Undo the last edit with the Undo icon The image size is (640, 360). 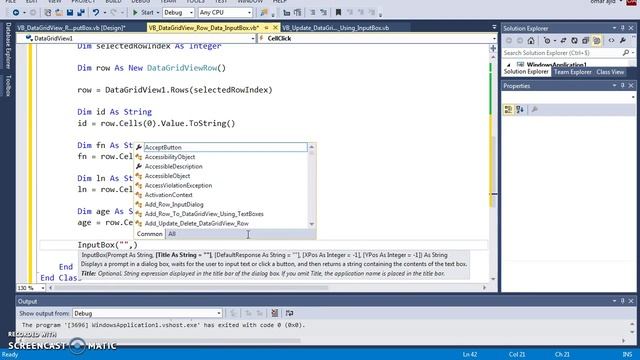point(96,13)
